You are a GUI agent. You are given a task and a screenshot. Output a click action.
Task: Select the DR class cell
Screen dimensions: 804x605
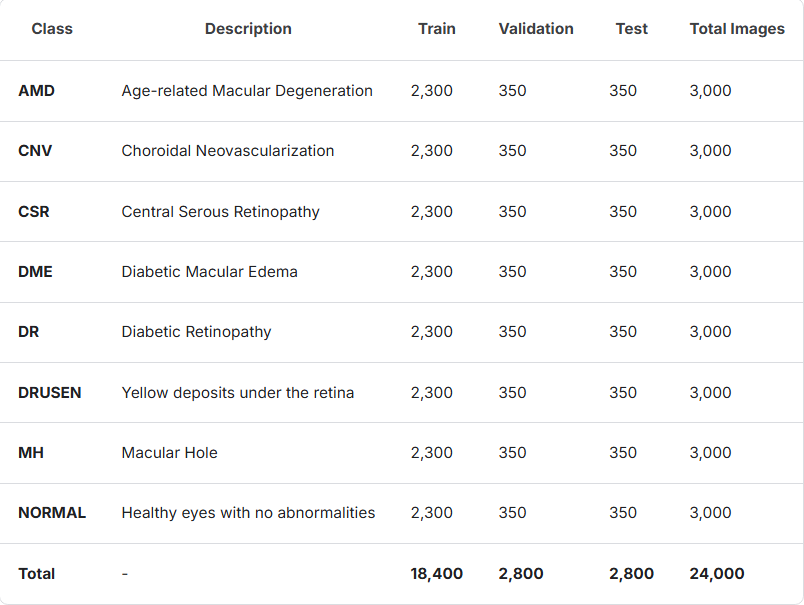click(x=29, y=332)
